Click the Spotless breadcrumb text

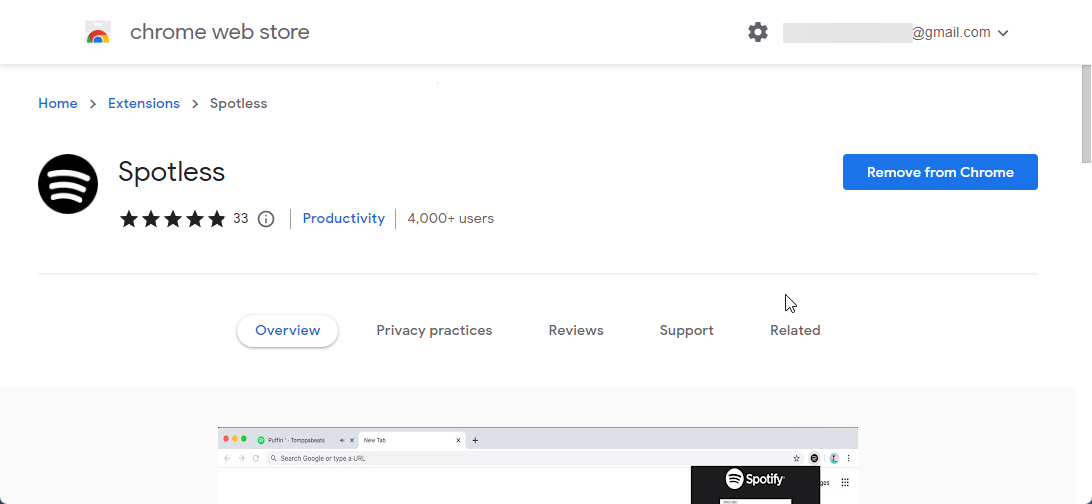[x=238, y=103]
